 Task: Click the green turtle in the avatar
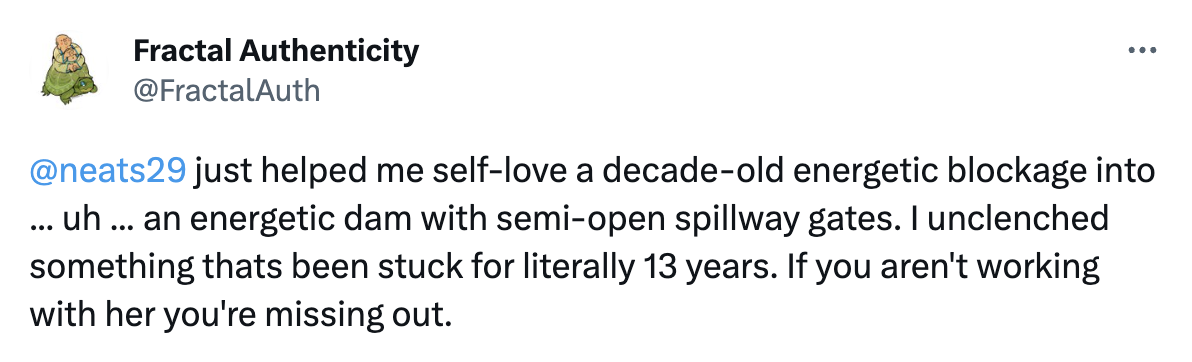68,86
